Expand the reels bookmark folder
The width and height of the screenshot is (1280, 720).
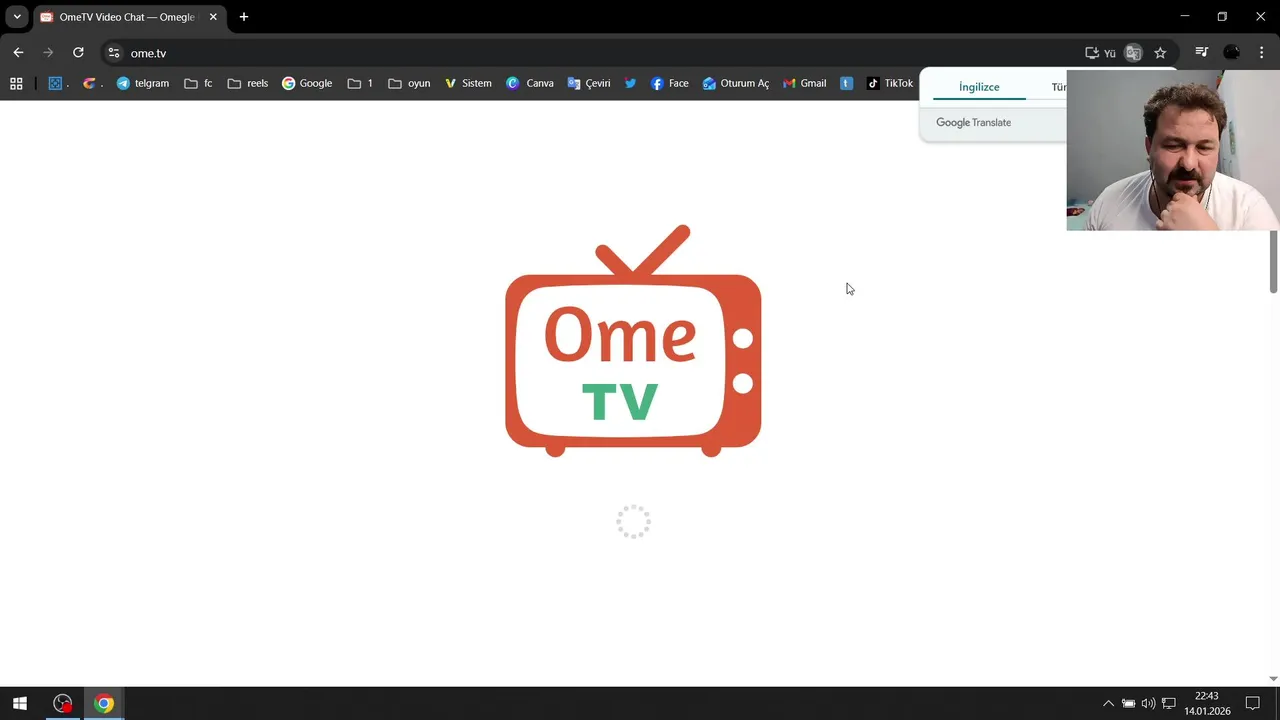[x=248, y=83]
